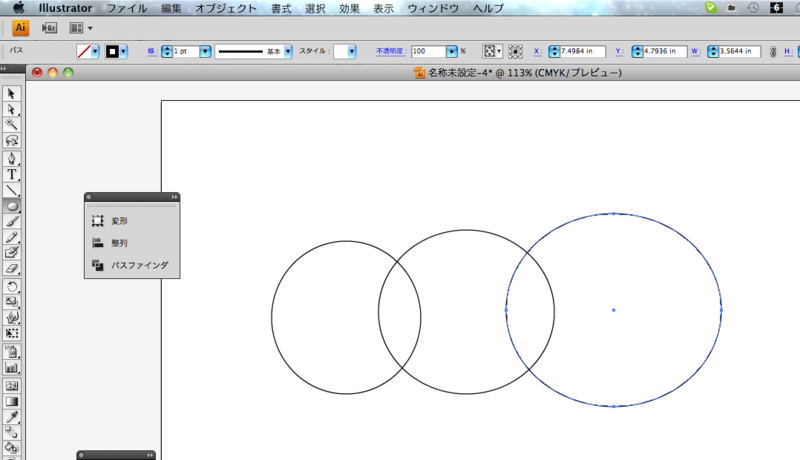Select the Ellipse tool
Image resolution: width=800 pixels, height=460 pixels.
(x=12, y=206)
